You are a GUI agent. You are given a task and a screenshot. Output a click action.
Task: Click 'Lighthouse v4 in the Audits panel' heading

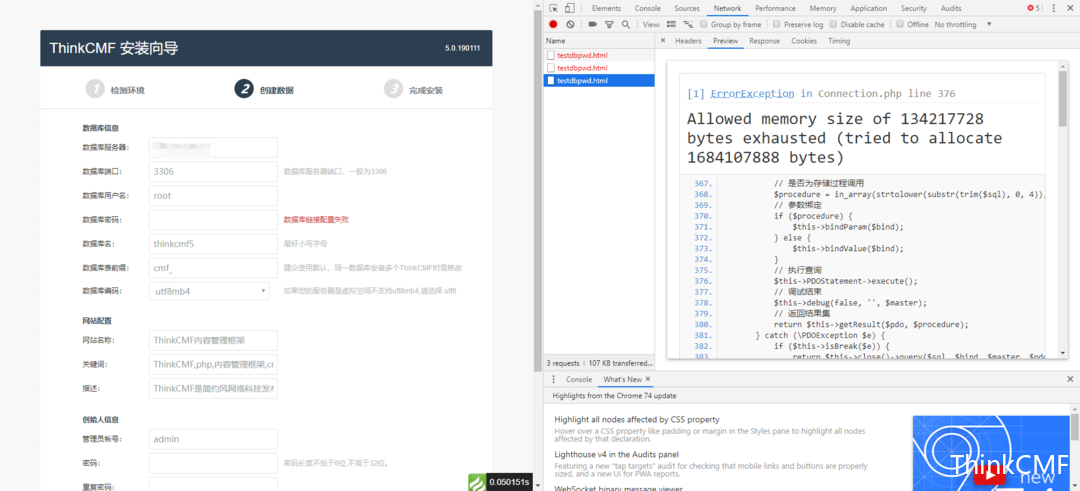(616, 455)
